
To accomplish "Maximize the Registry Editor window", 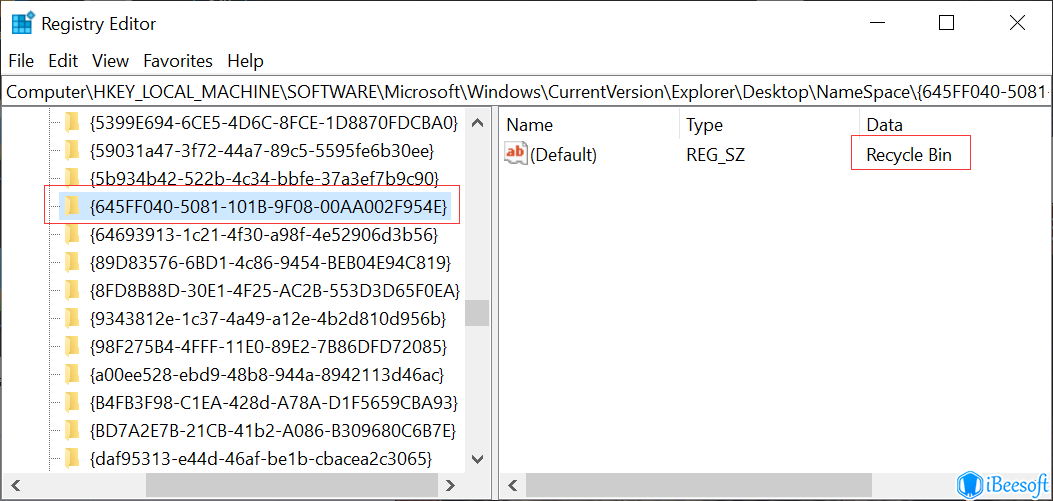I will 946,24.
